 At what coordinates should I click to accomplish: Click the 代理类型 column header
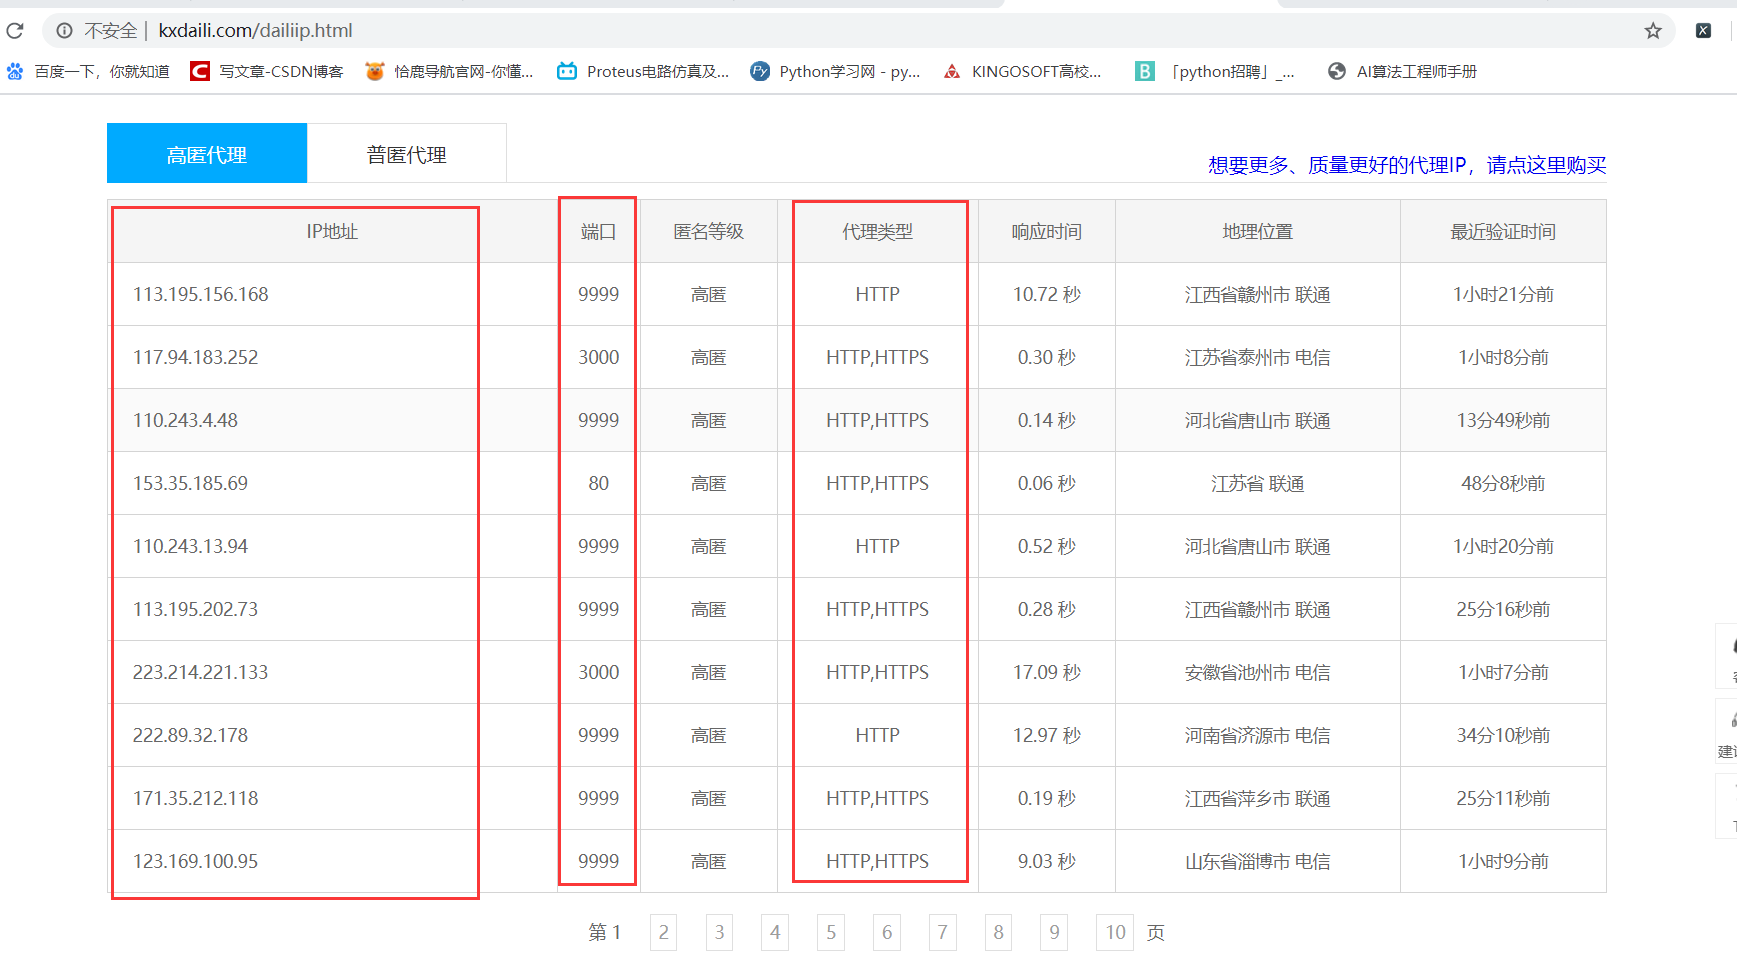pos(877,231)
